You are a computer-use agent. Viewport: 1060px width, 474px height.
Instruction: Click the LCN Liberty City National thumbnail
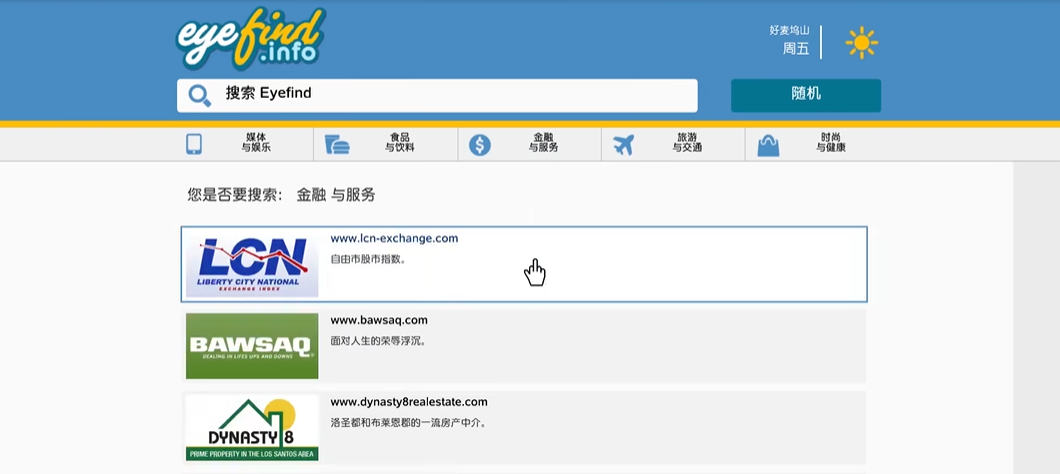252,266
